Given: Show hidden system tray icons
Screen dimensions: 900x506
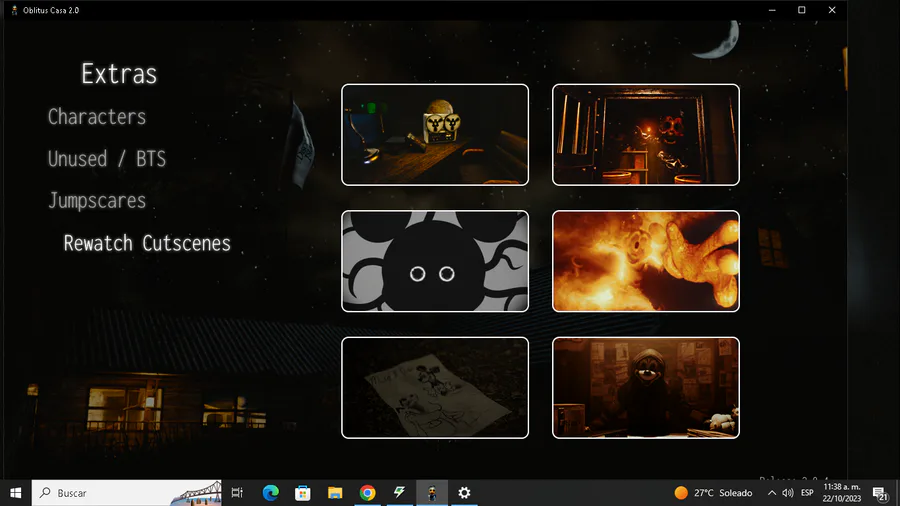Looking at the screenshot, I should pyautogui.click(x=772, y=493).
